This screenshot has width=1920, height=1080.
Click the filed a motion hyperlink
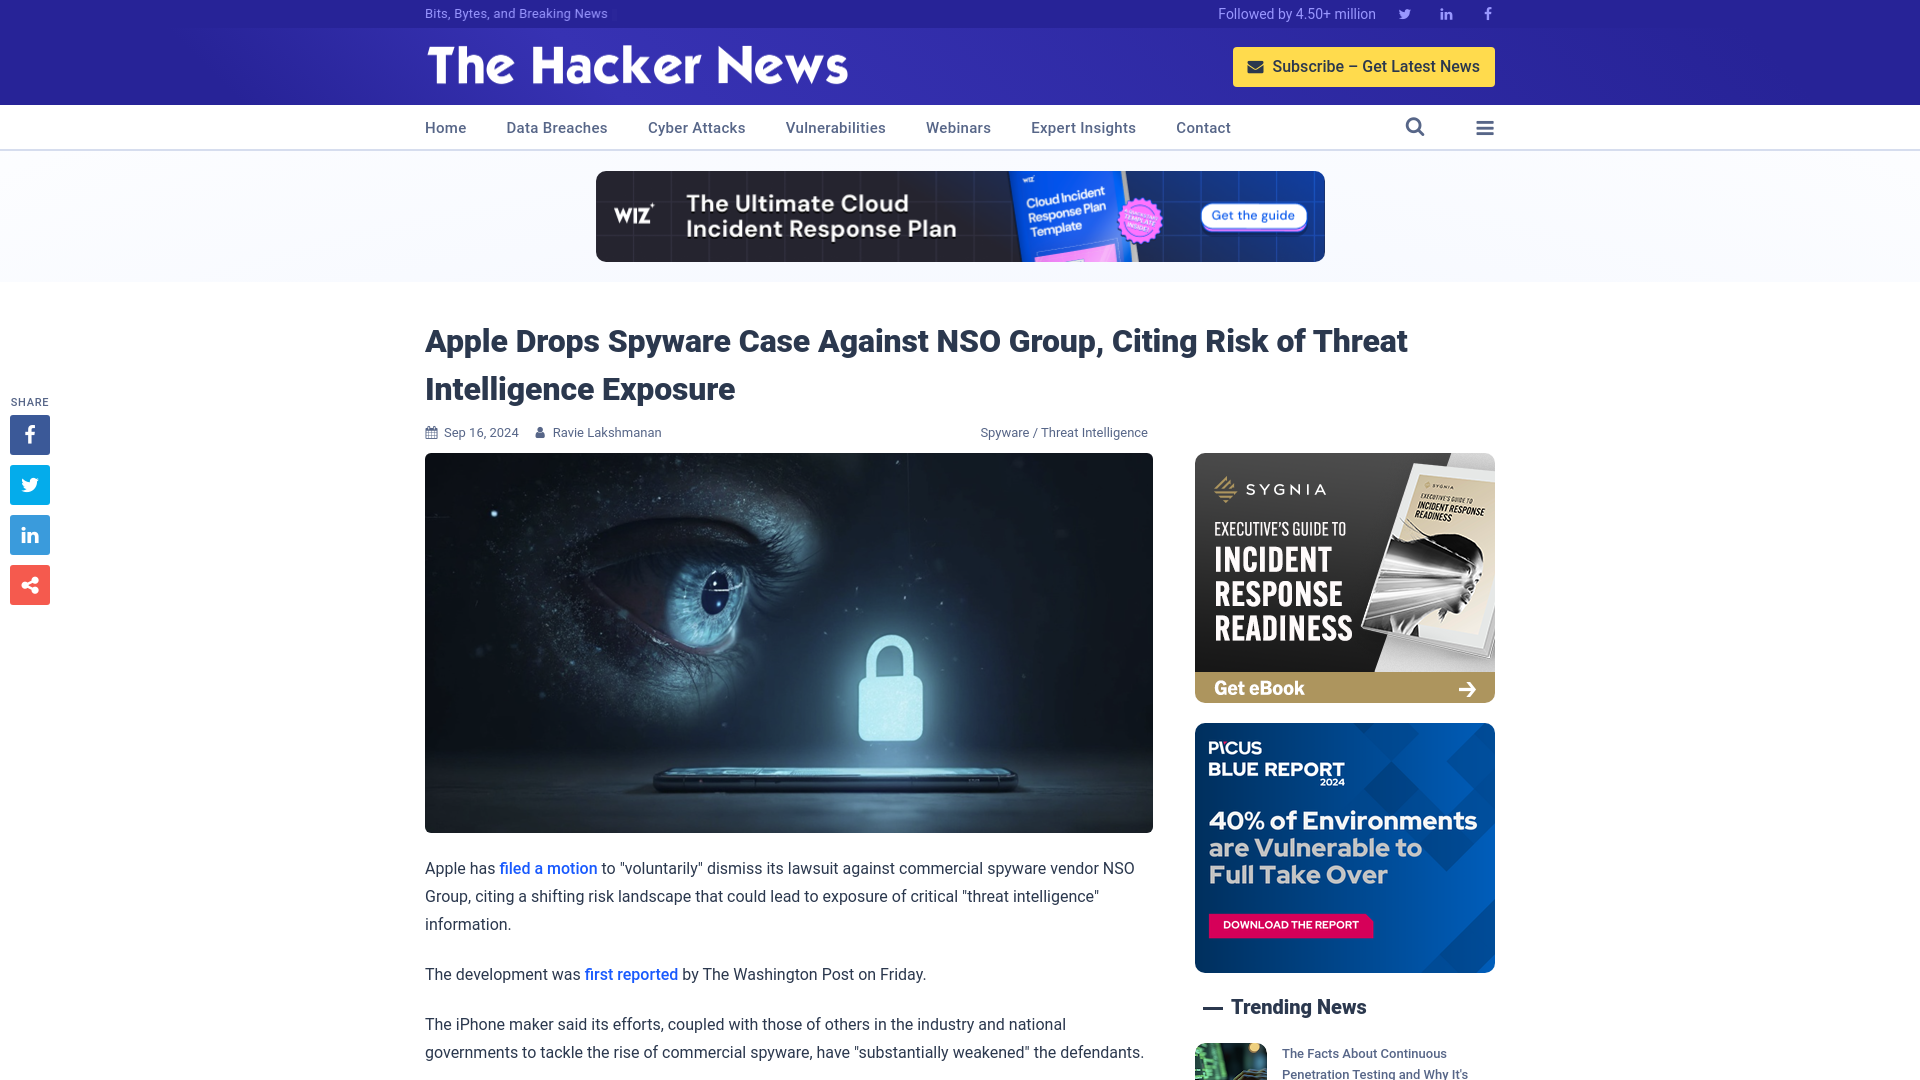[x=547, y=869]
